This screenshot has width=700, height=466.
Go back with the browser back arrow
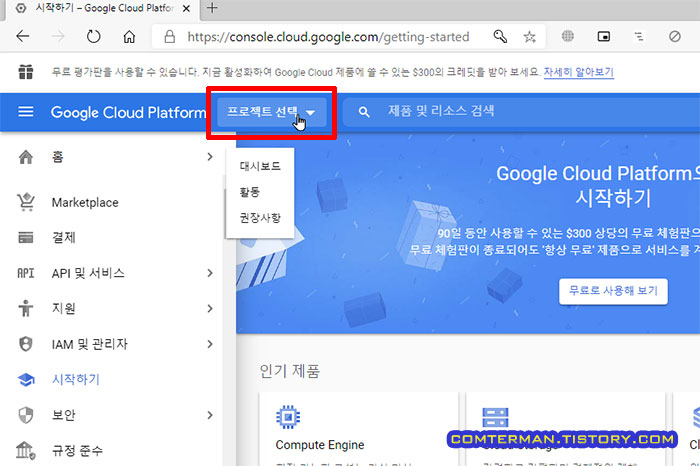tap(22, 36)
